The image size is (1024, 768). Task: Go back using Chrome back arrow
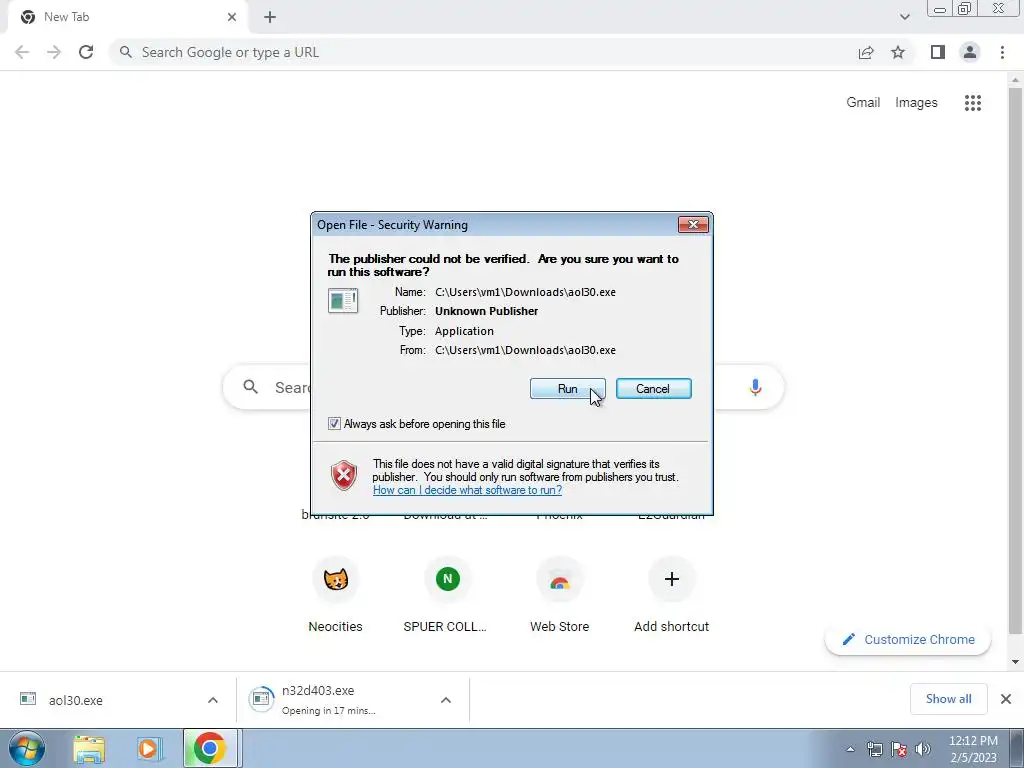click(22, 52)
